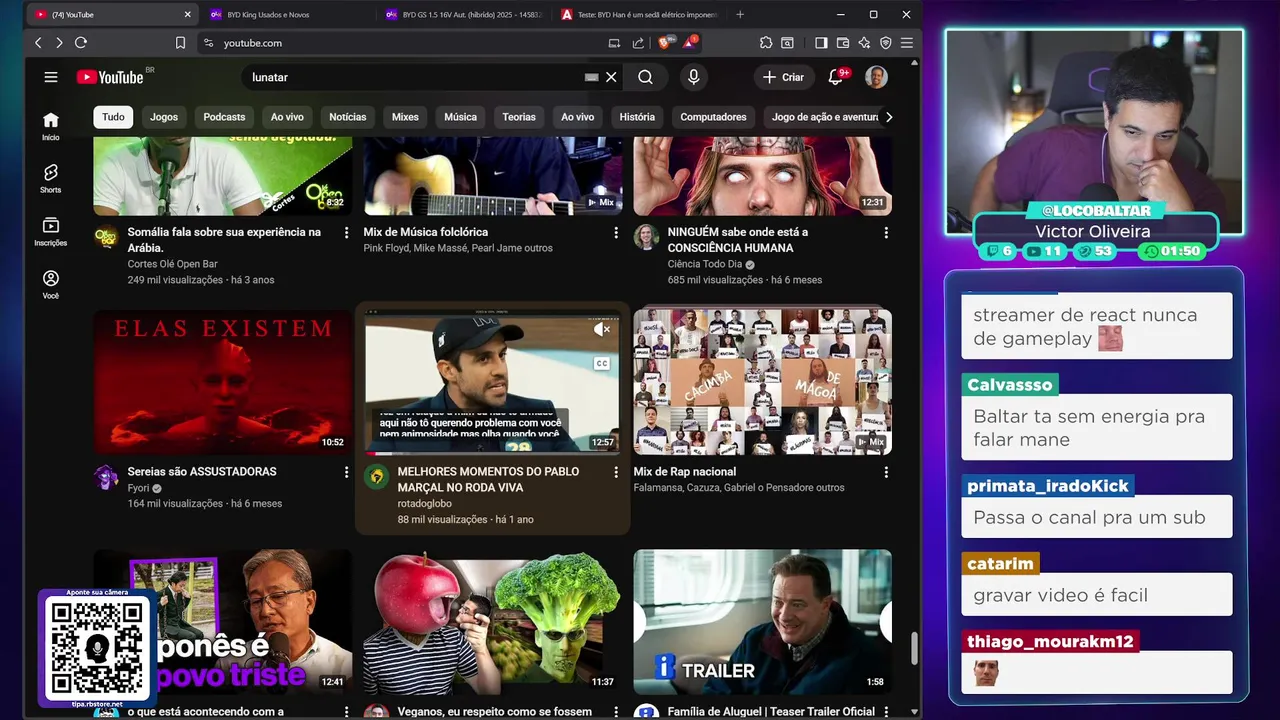Open the Ciência Todo Dia channel link
This screenshot has width=1280, height=720.
click(x=705, y=264)
